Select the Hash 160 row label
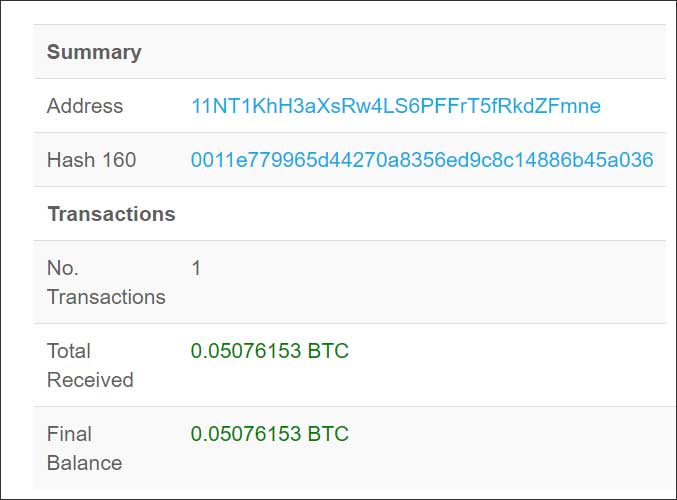Viewport: 677px width, 500px height. coord(92,160)
